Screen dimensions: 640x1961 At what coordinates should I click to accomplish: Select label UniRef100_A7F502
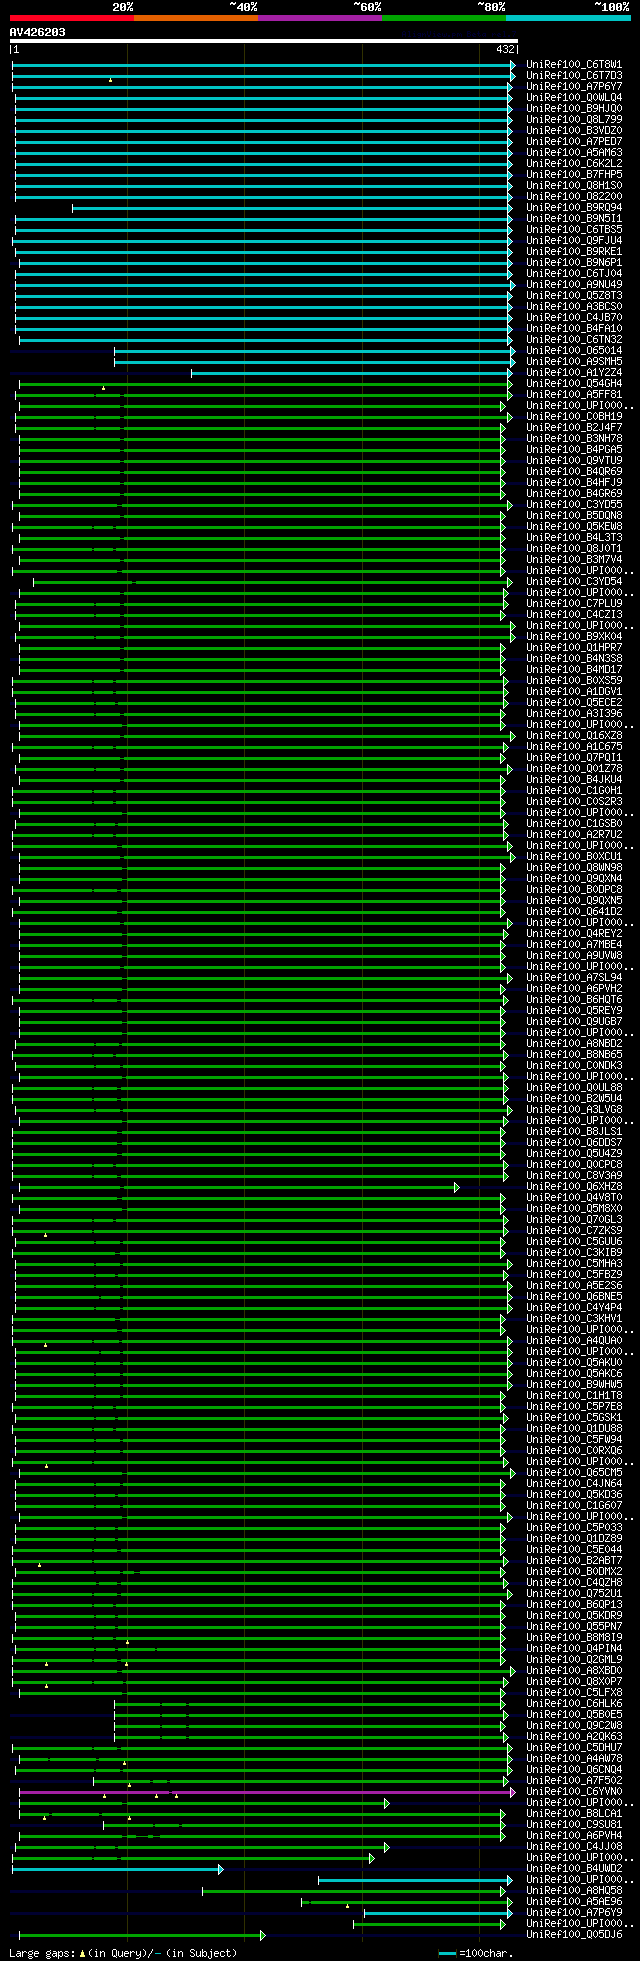(574, 1781)
